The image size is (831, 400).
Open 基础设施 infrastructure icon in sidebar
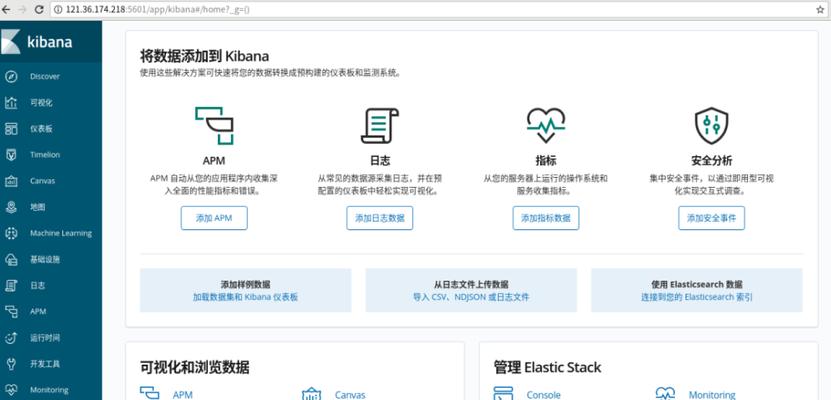click(x=11, y=260)
